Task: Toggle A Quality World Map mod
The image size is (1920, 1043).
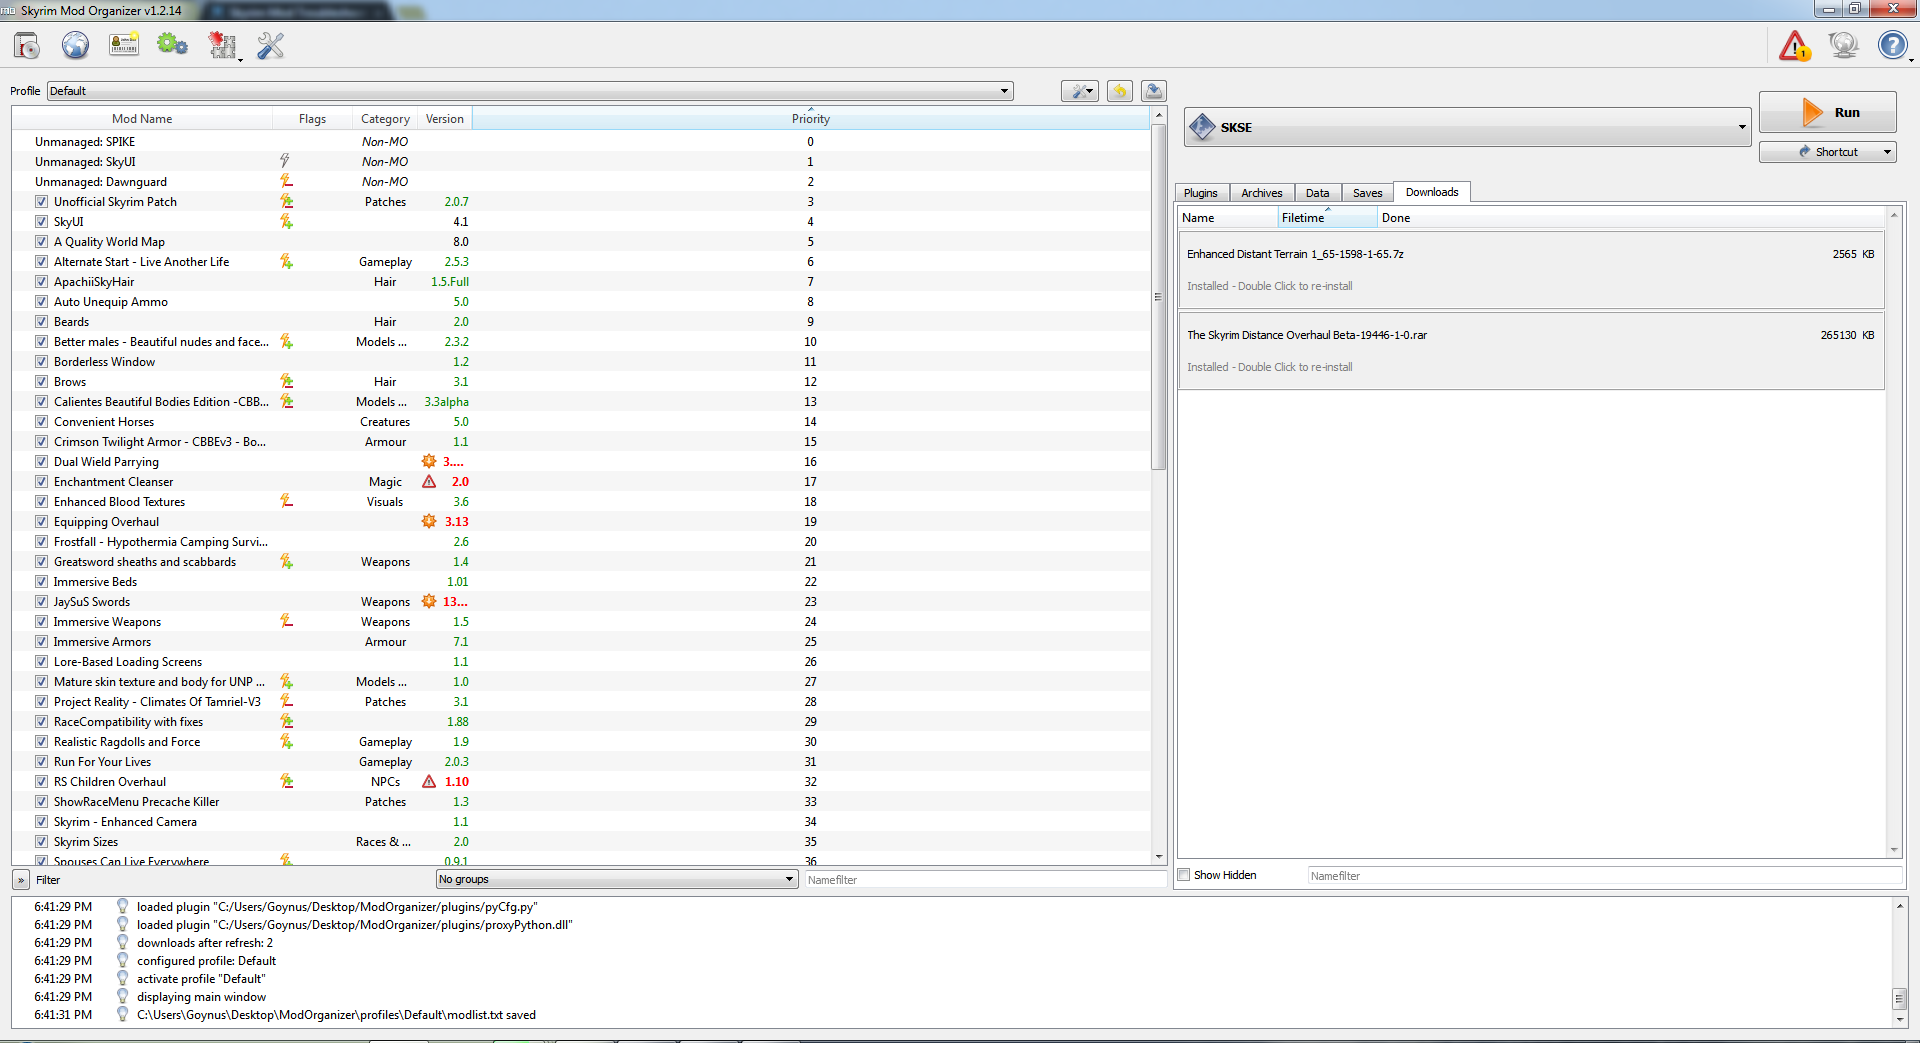Action: click(41, 241)
